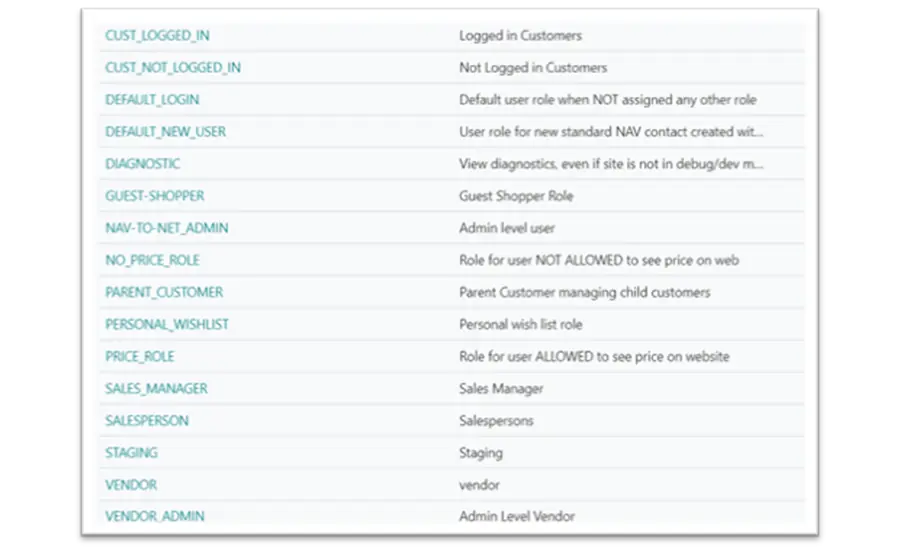Click the 'Staging' description cell
Screen dimensions: 900x550
click(480, 454)
